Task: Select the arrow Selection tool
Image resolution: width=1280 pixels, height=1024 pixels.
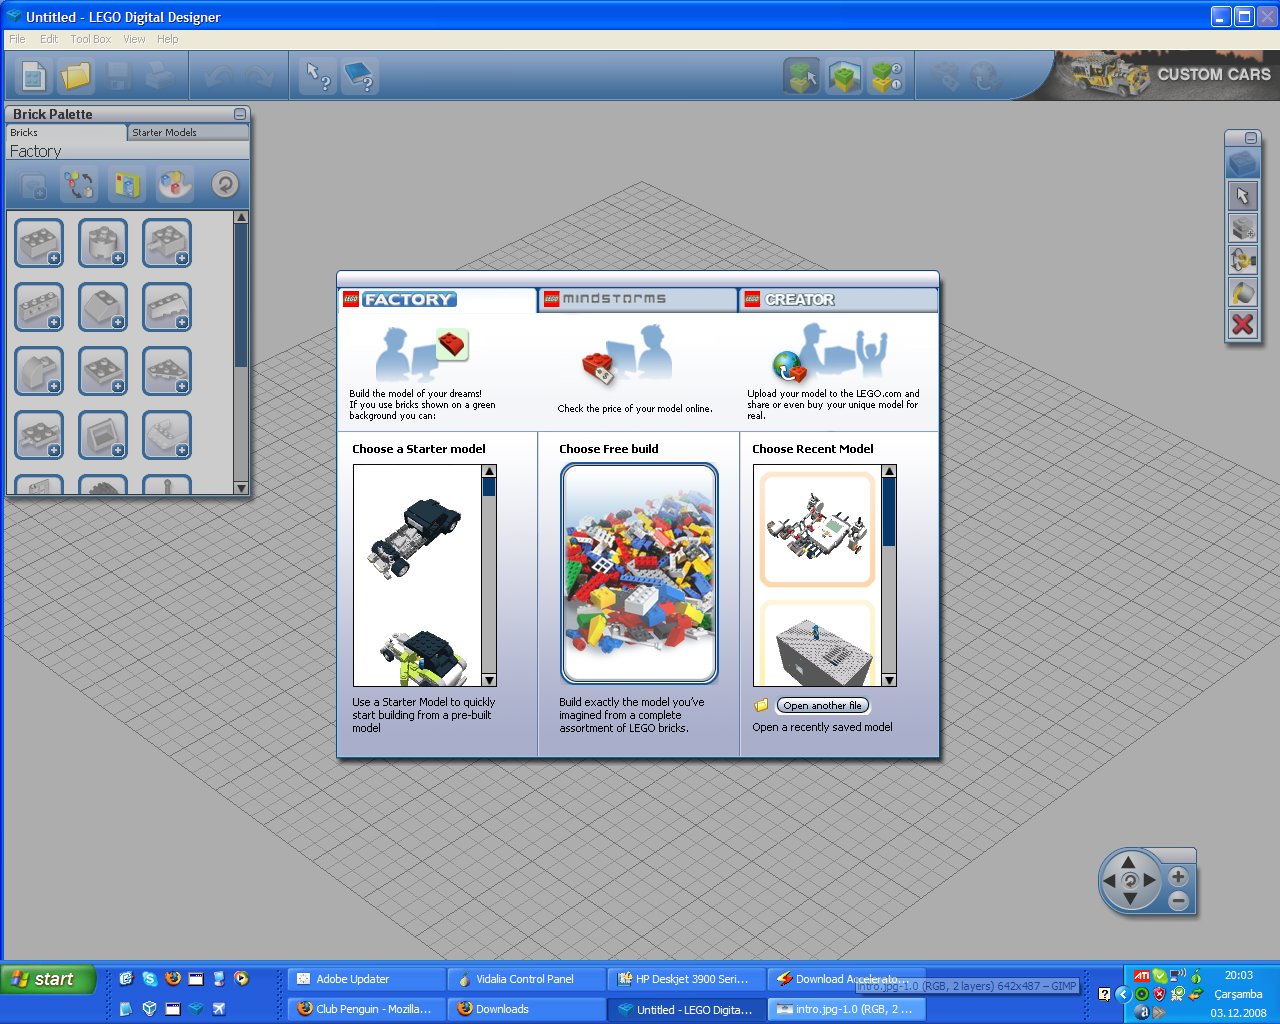Action: coord(1243,195)
